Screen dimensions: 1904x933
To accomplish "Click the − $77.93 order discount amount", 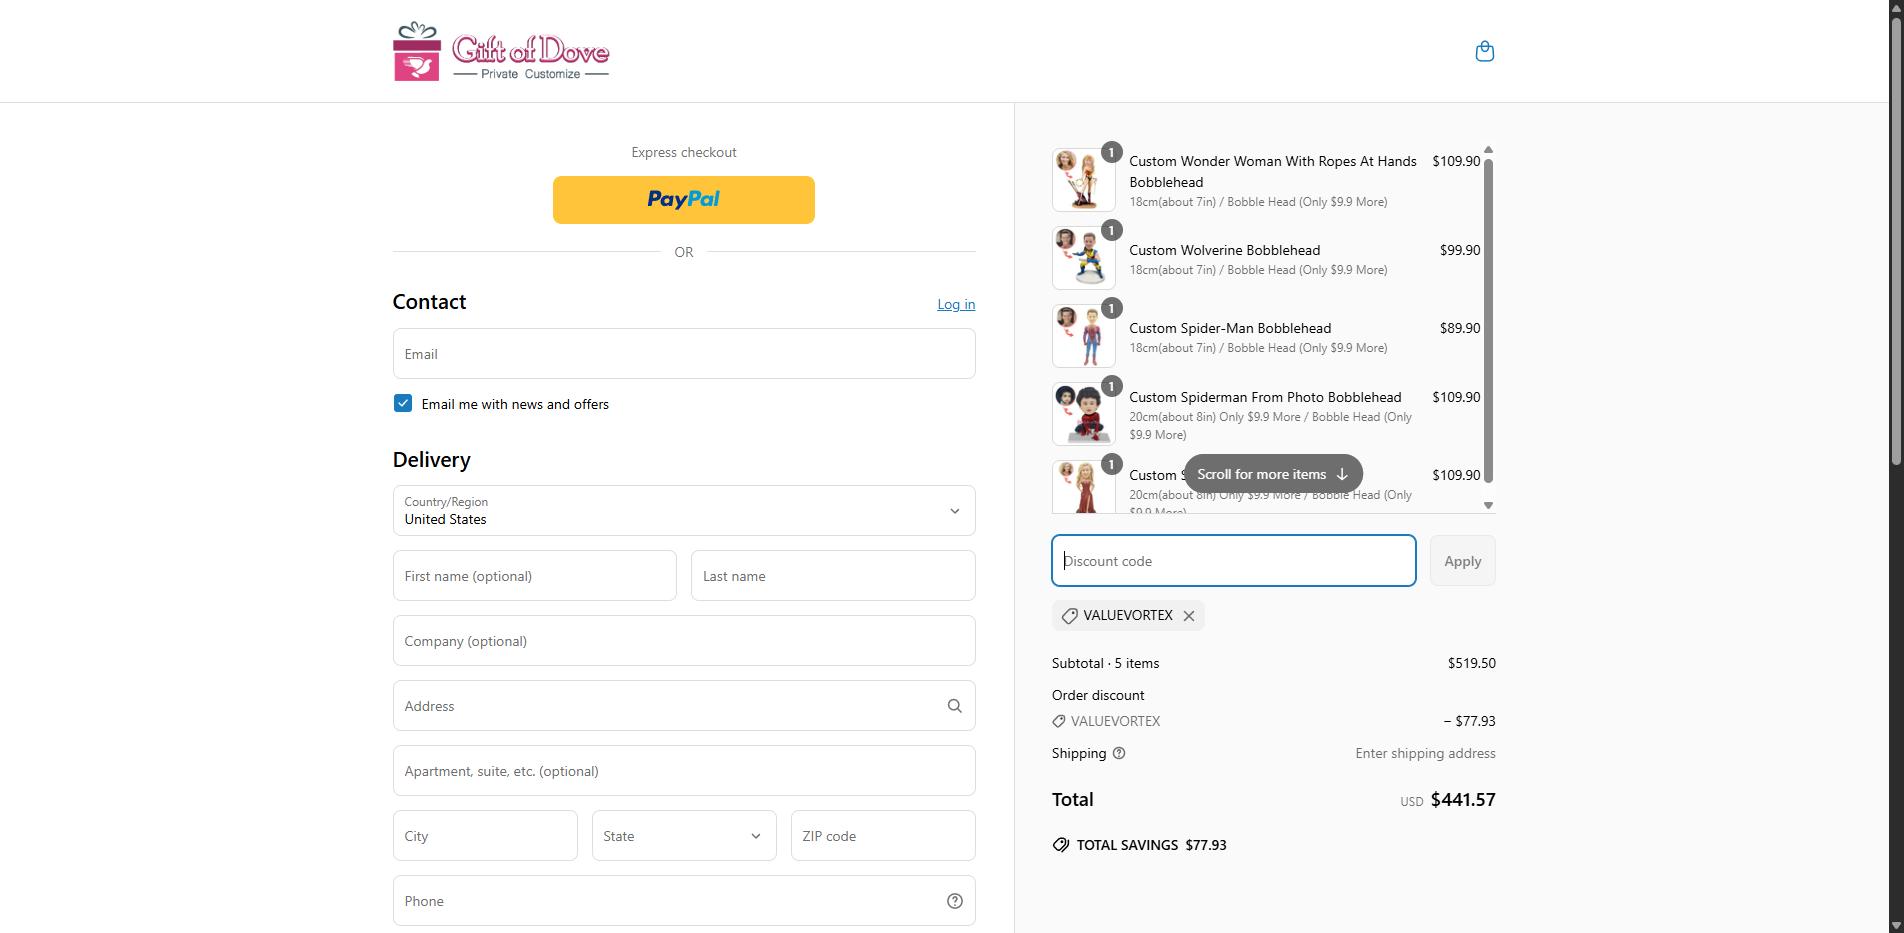I will pyautogui.click(x=1469, y=721).
